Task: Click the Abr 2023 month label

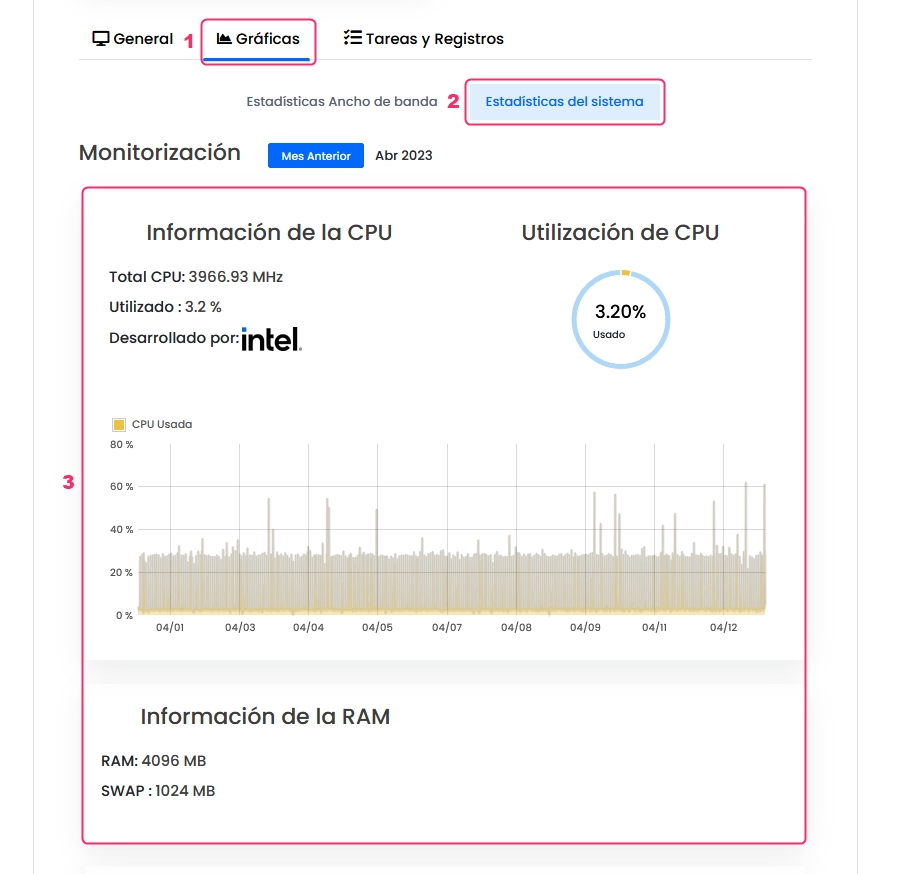Action: pyautogui.click(x=403, y=156)
